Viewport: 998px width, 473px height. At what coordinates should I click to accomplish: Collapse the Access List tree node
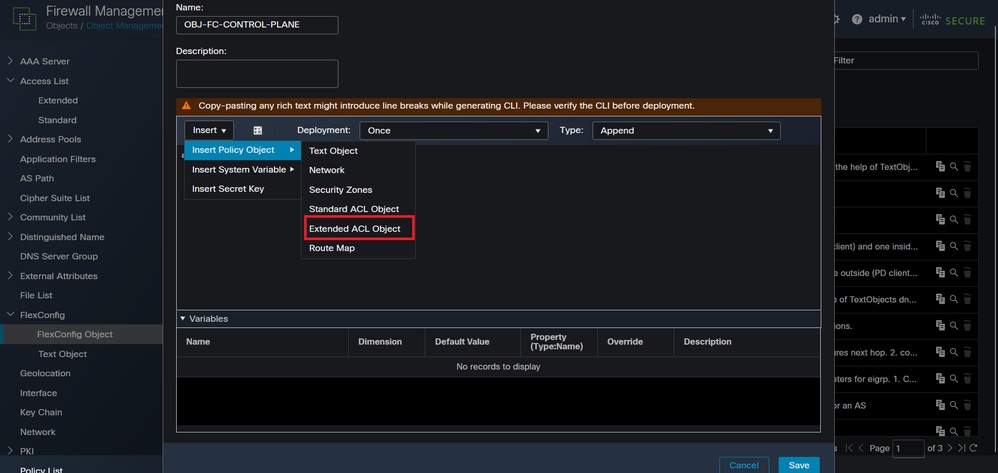(10, 81)
